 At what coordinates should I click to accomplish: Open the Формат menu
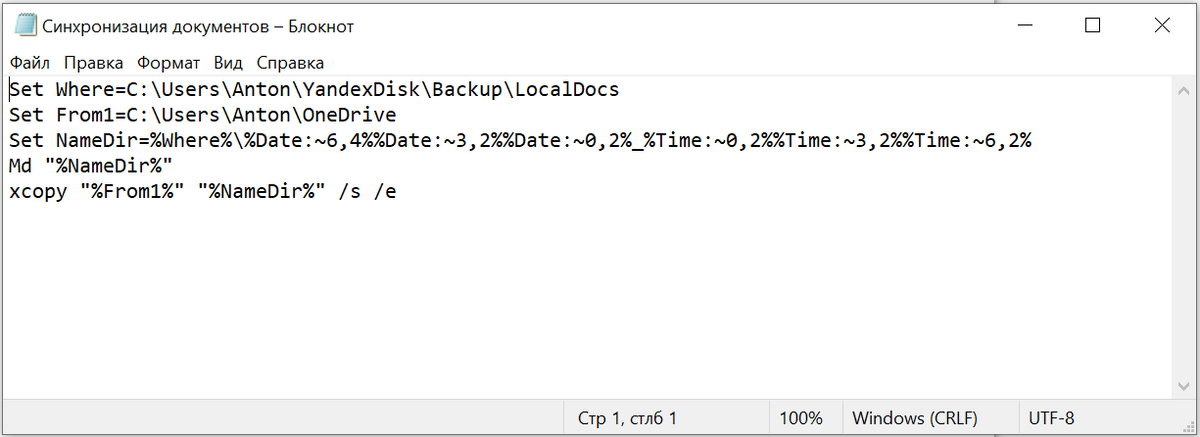point(169,62)
